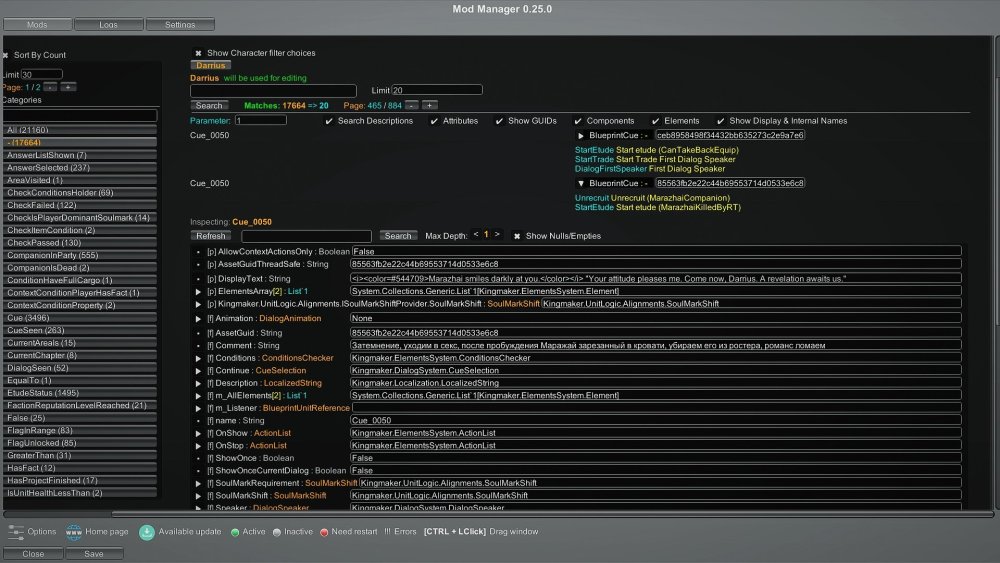Toggle the Show GUIDs checkbox
Image resolution: width=1000 pixels, height=563 pixels.
click(x=499, y=121)
